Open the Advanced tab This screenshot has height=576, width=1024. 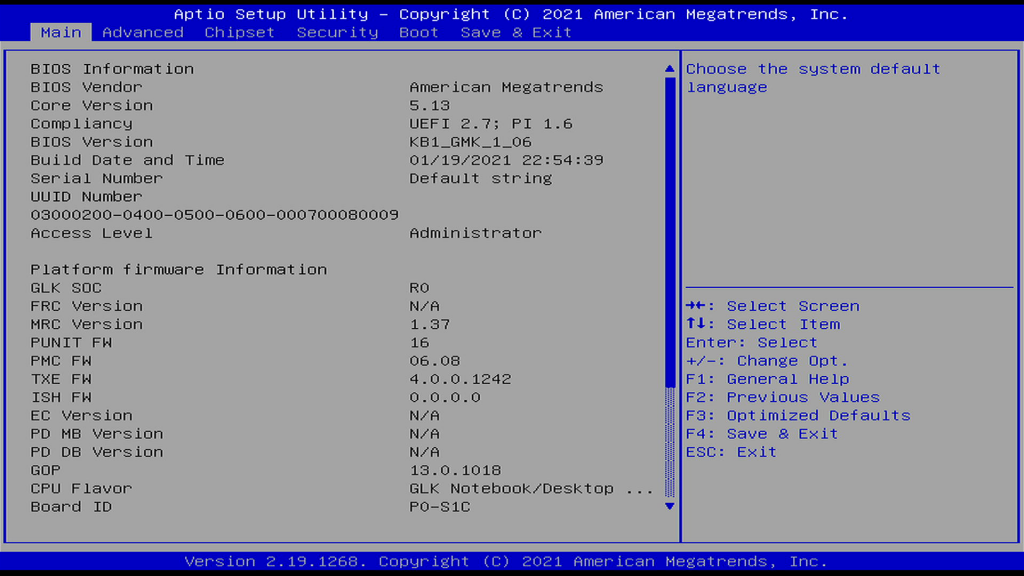click(x=142, y=32)
